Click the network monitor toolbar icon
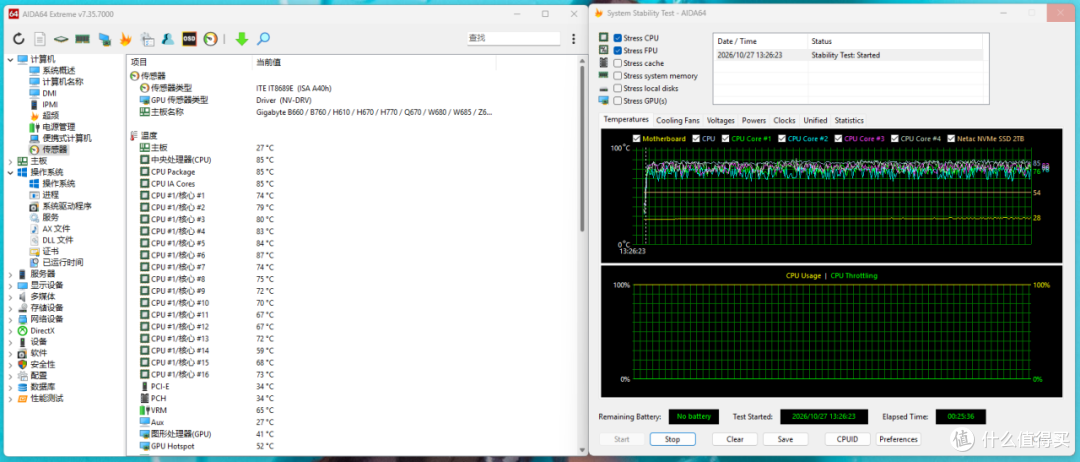This screenshot has width=1080, height=462. coord(104,39)
